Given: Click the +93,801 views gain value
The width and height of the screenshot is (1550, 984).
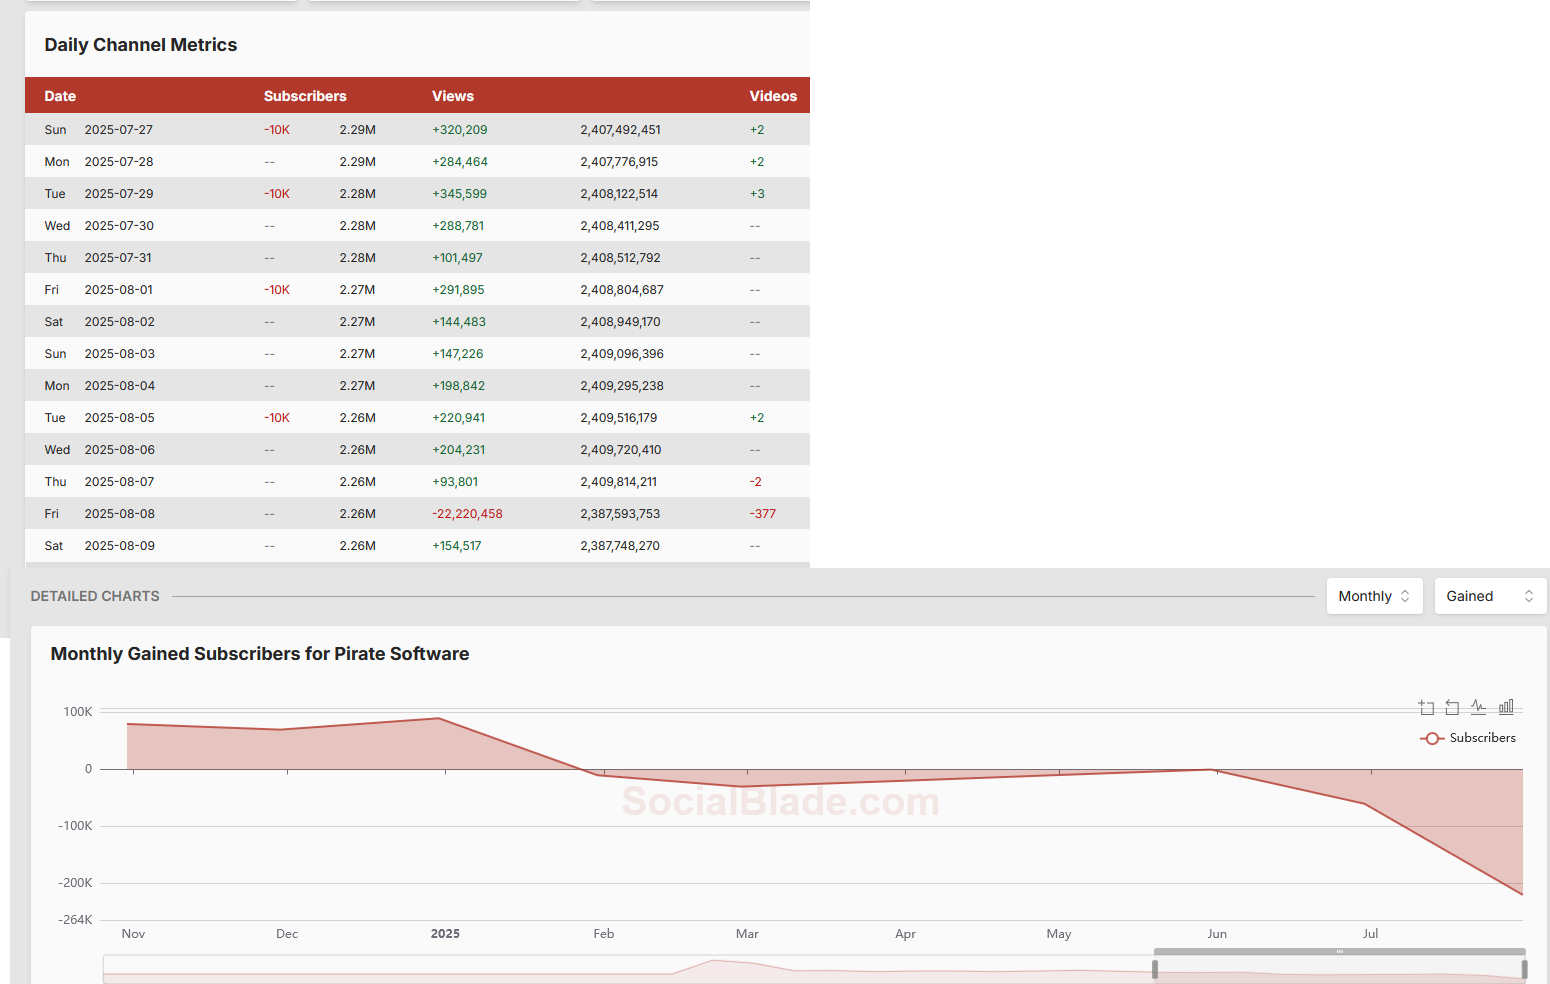Looking at the screenshot, I should pyautogui.click(x=455, y=482).
